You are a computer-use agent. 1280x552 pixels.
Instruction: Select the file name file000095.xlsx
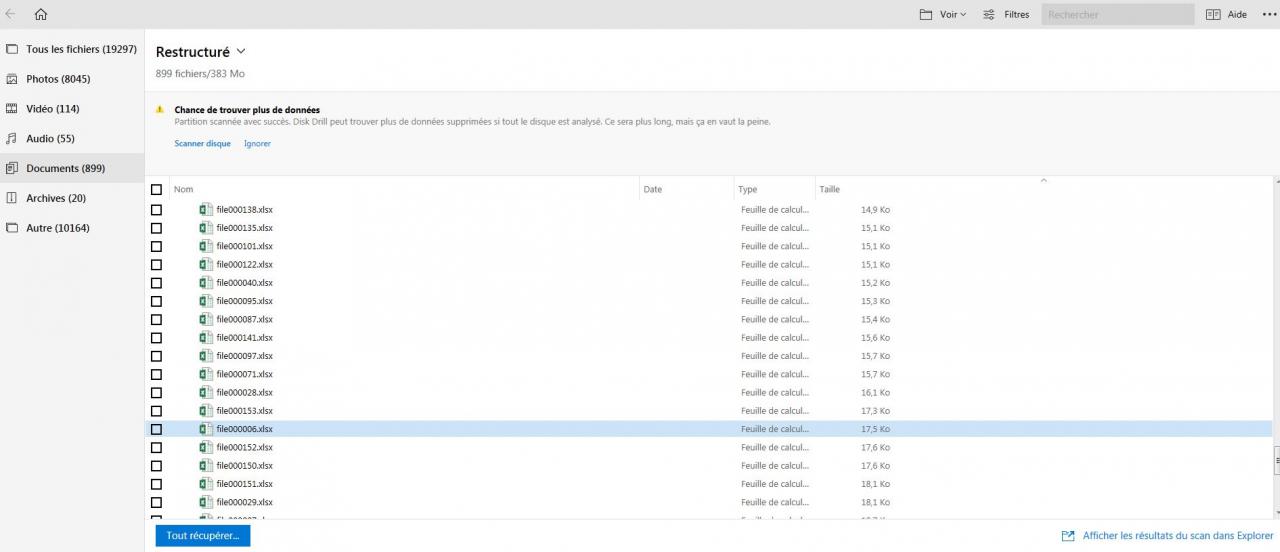245,301
